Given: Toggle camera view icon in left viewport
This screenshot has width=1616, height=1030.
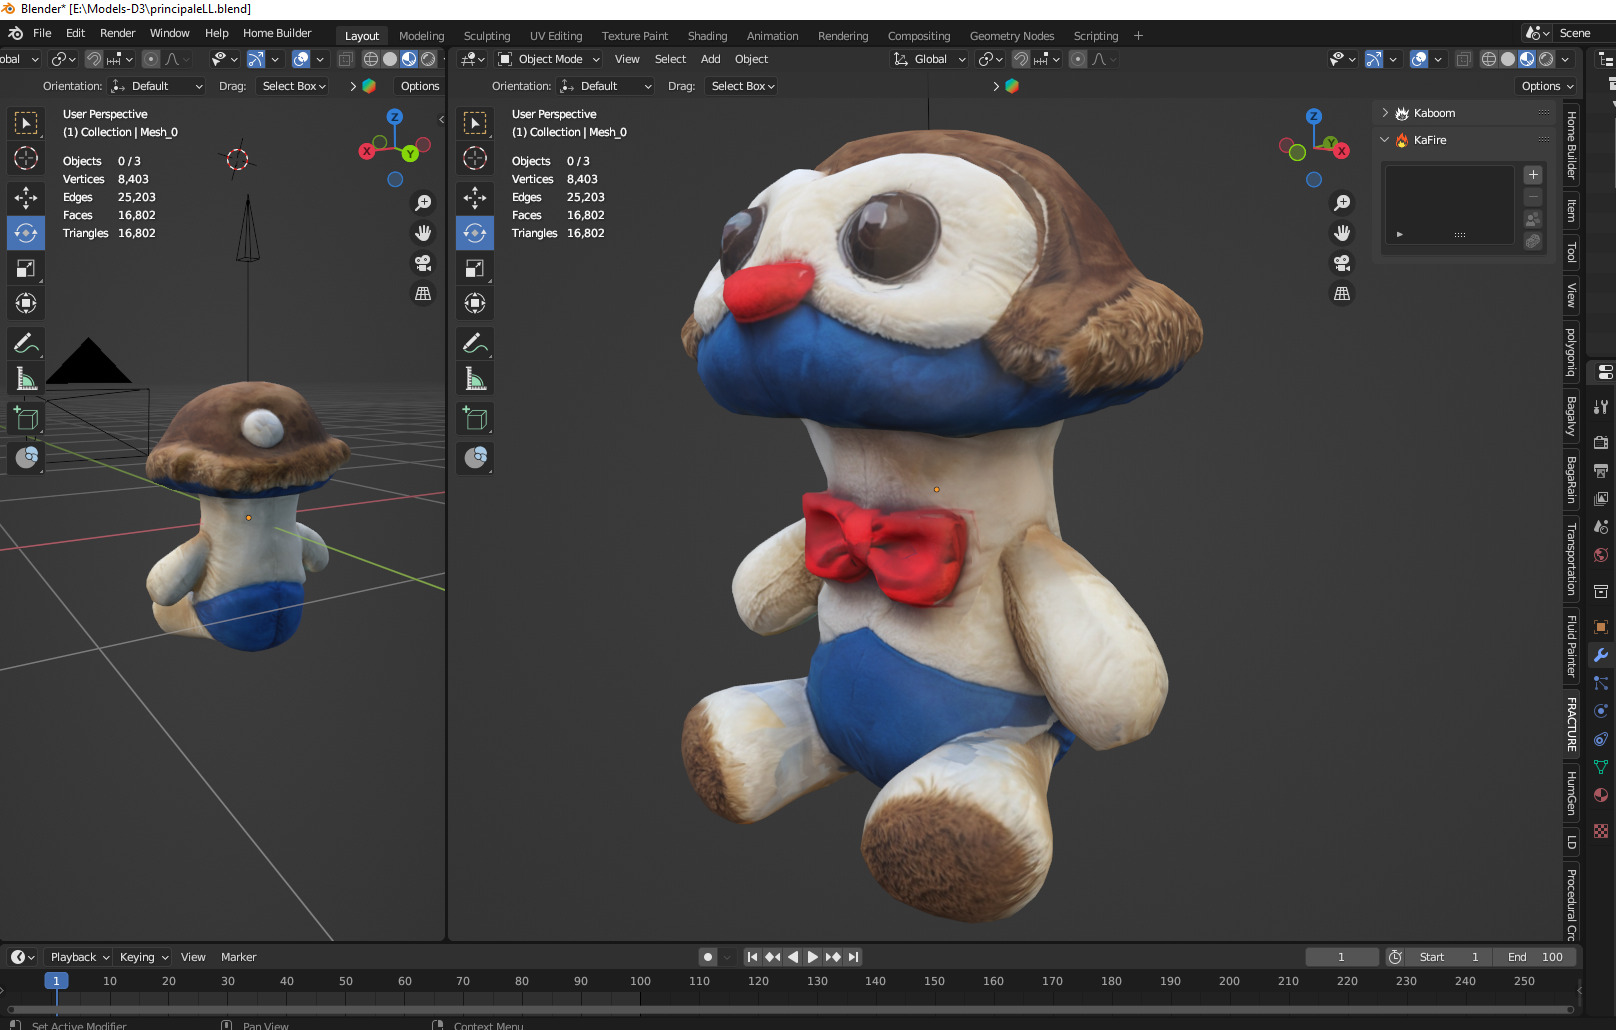Looking at the screenshot, I should coord(423,263).
